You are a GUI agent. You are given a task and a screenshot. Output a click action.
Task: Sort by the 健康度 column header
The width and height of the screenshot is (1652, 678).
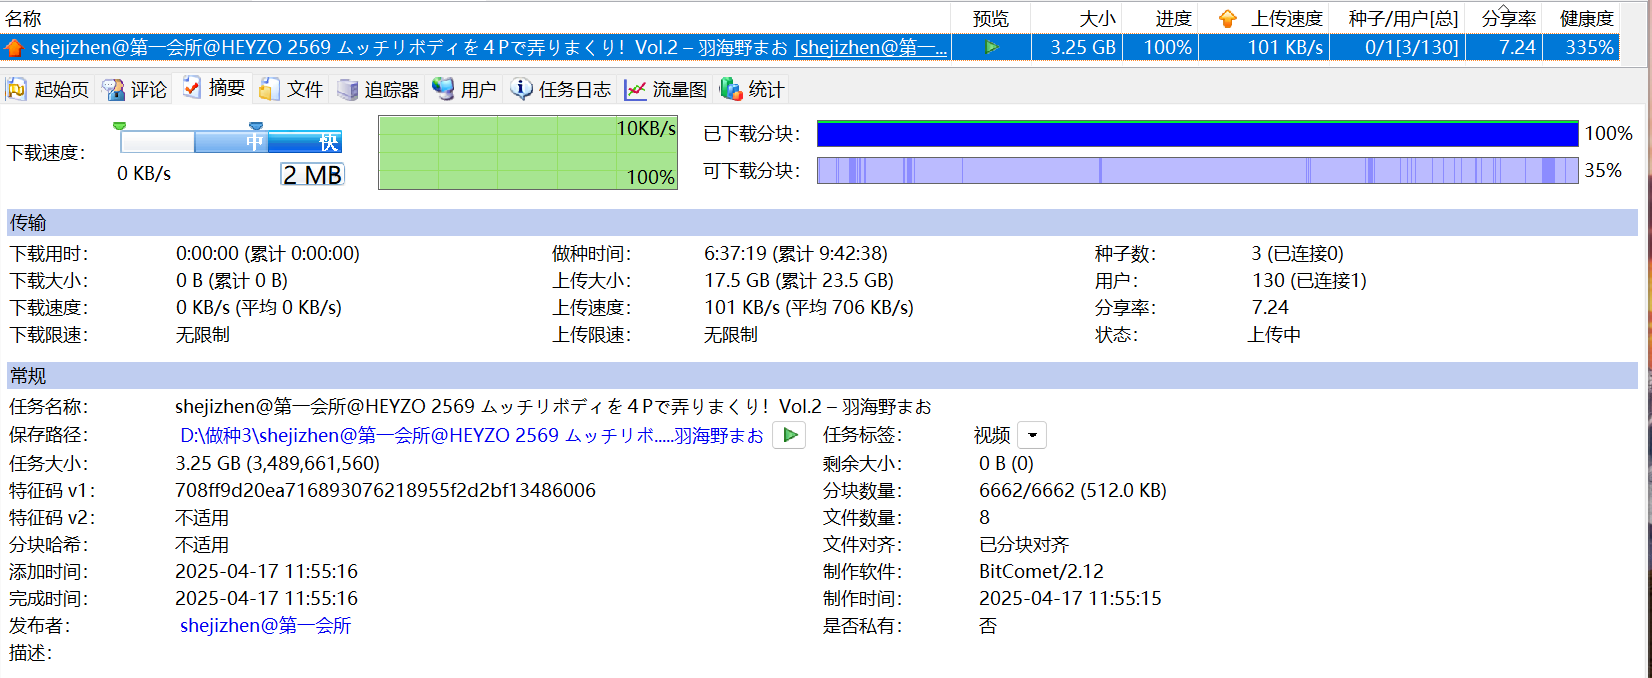(x=1581, y=18)
